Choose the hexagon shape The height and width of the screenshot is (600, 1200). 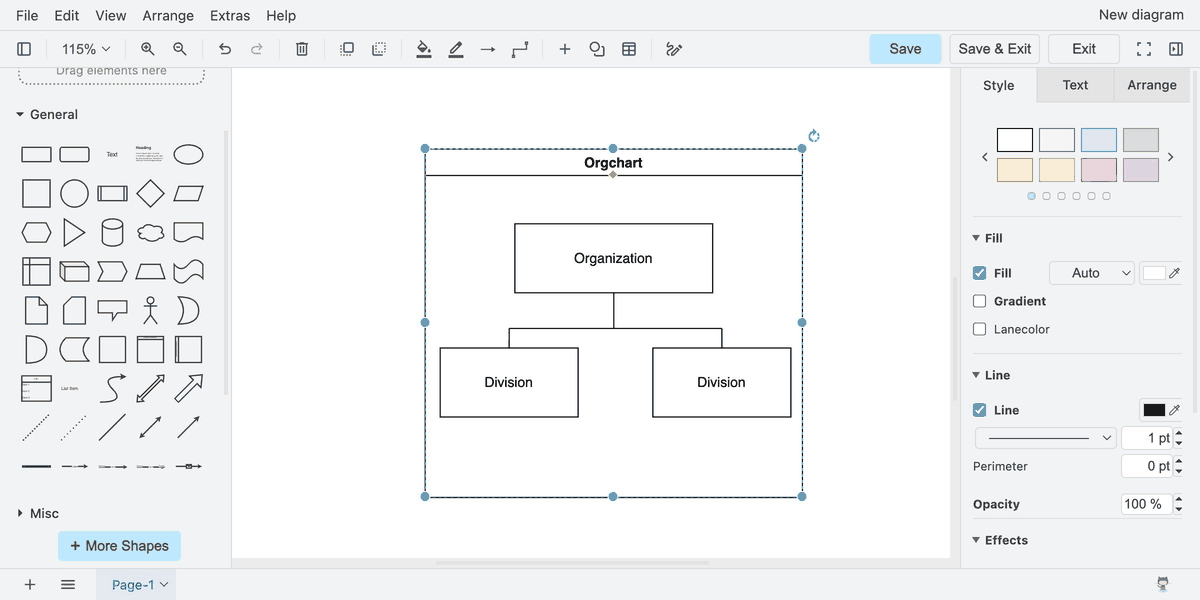click(x=36, y=232)
